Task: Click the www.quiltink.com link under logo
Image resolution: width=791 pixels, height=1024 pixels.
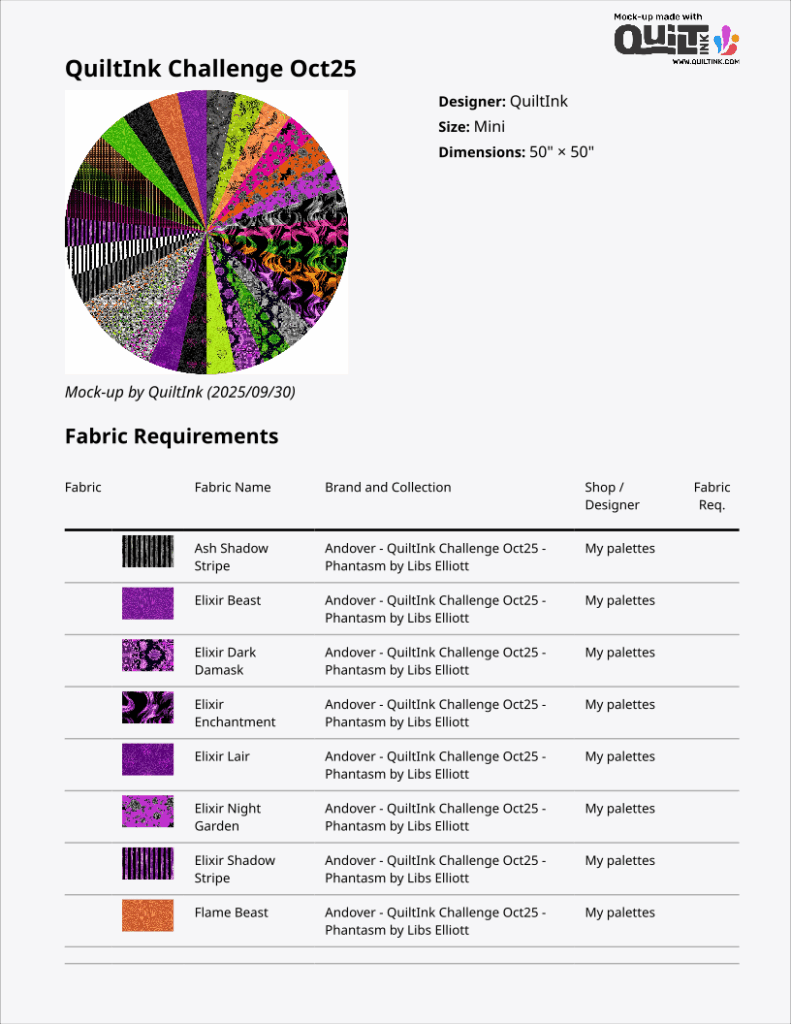Action: (x=705, y=62)
